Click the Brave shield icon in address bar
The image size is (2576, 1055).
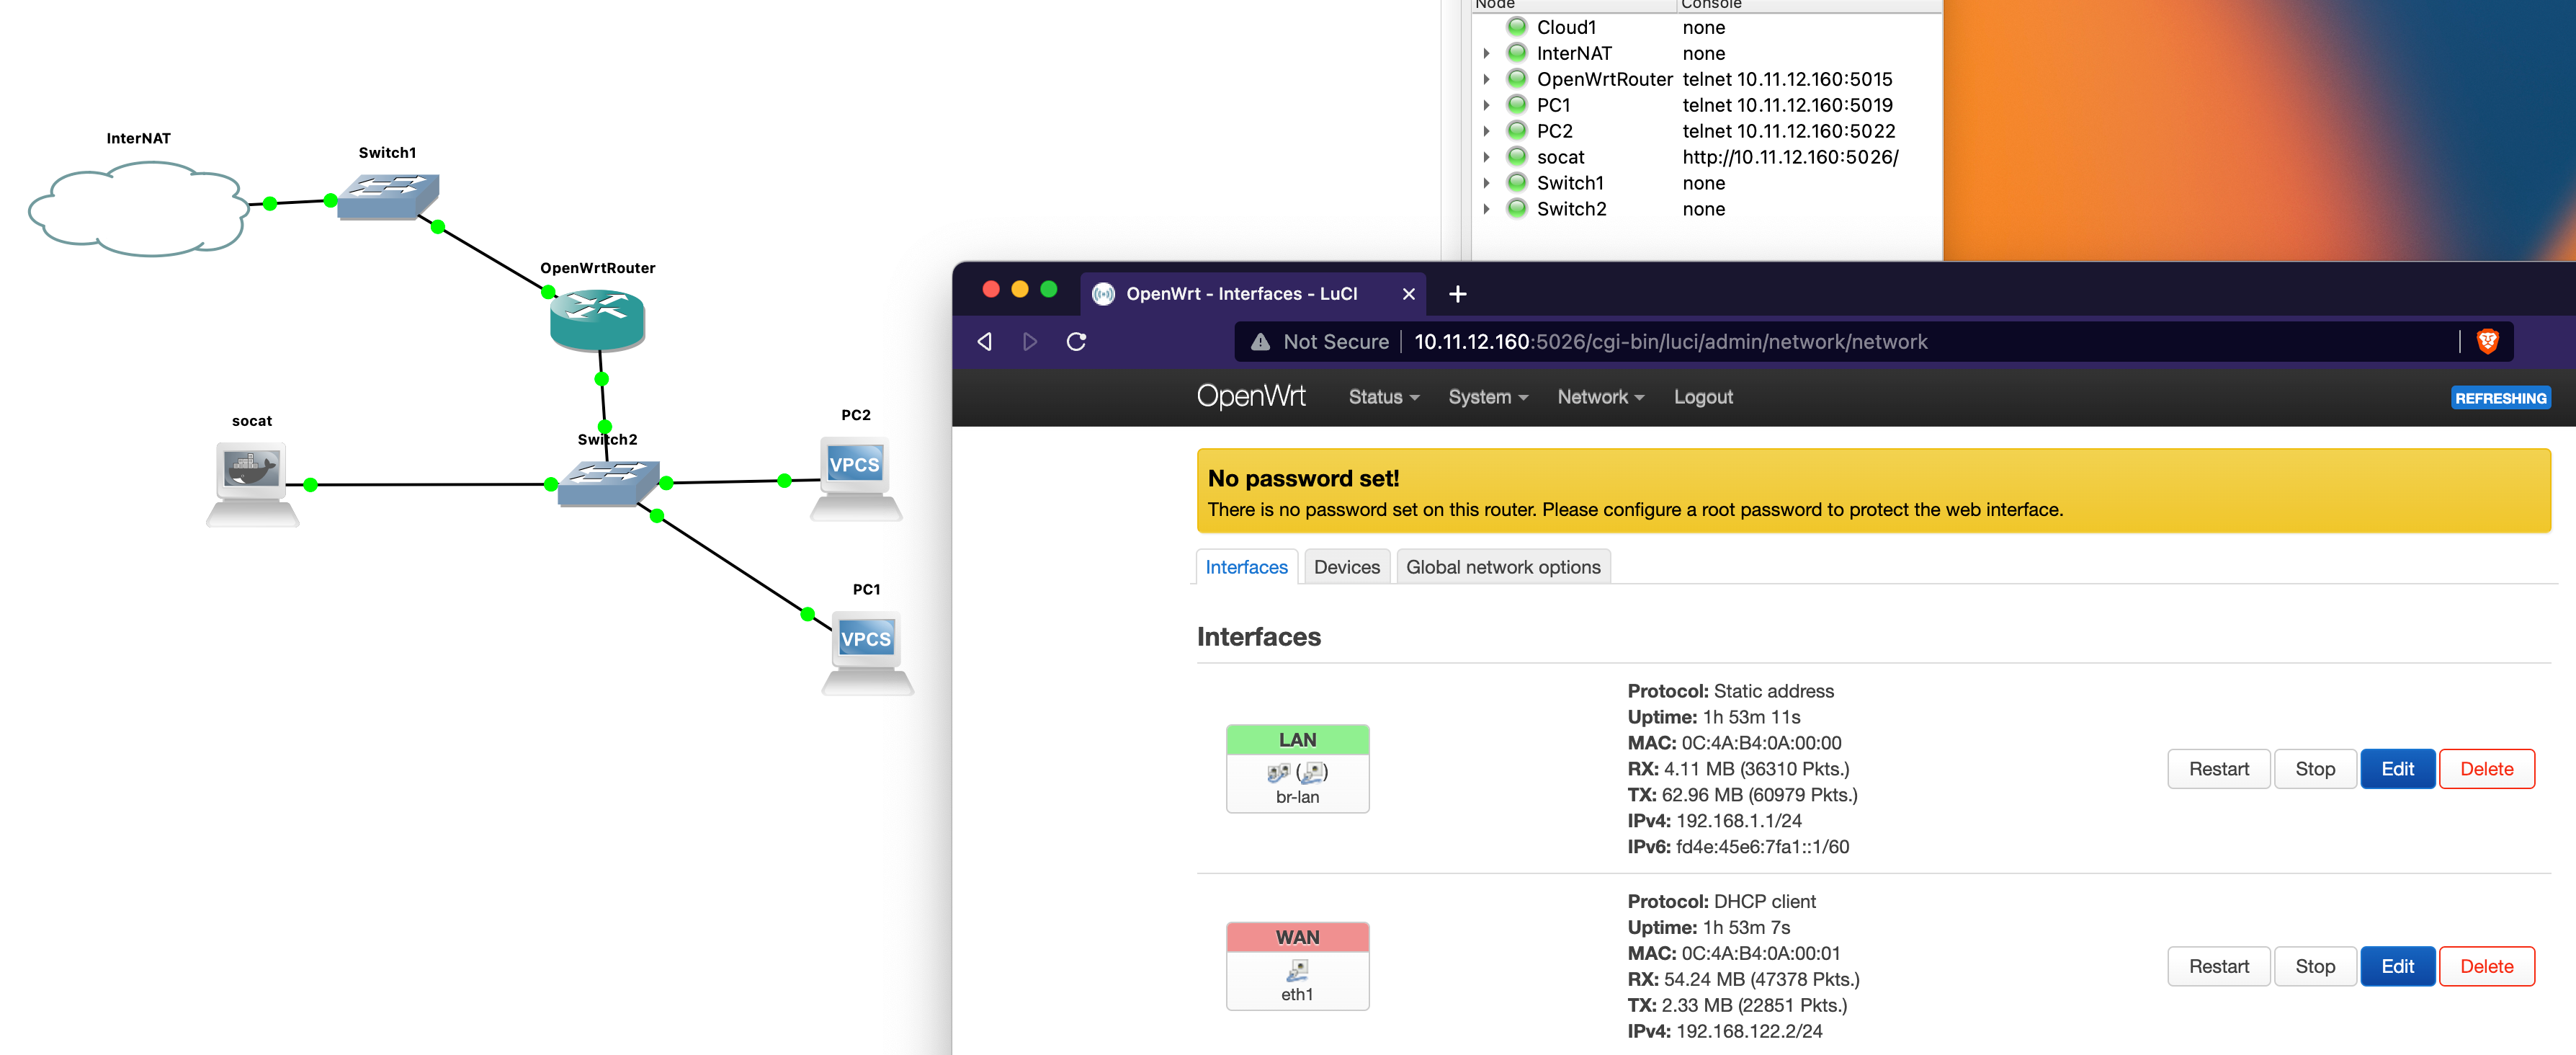[x=2489, y=341]
